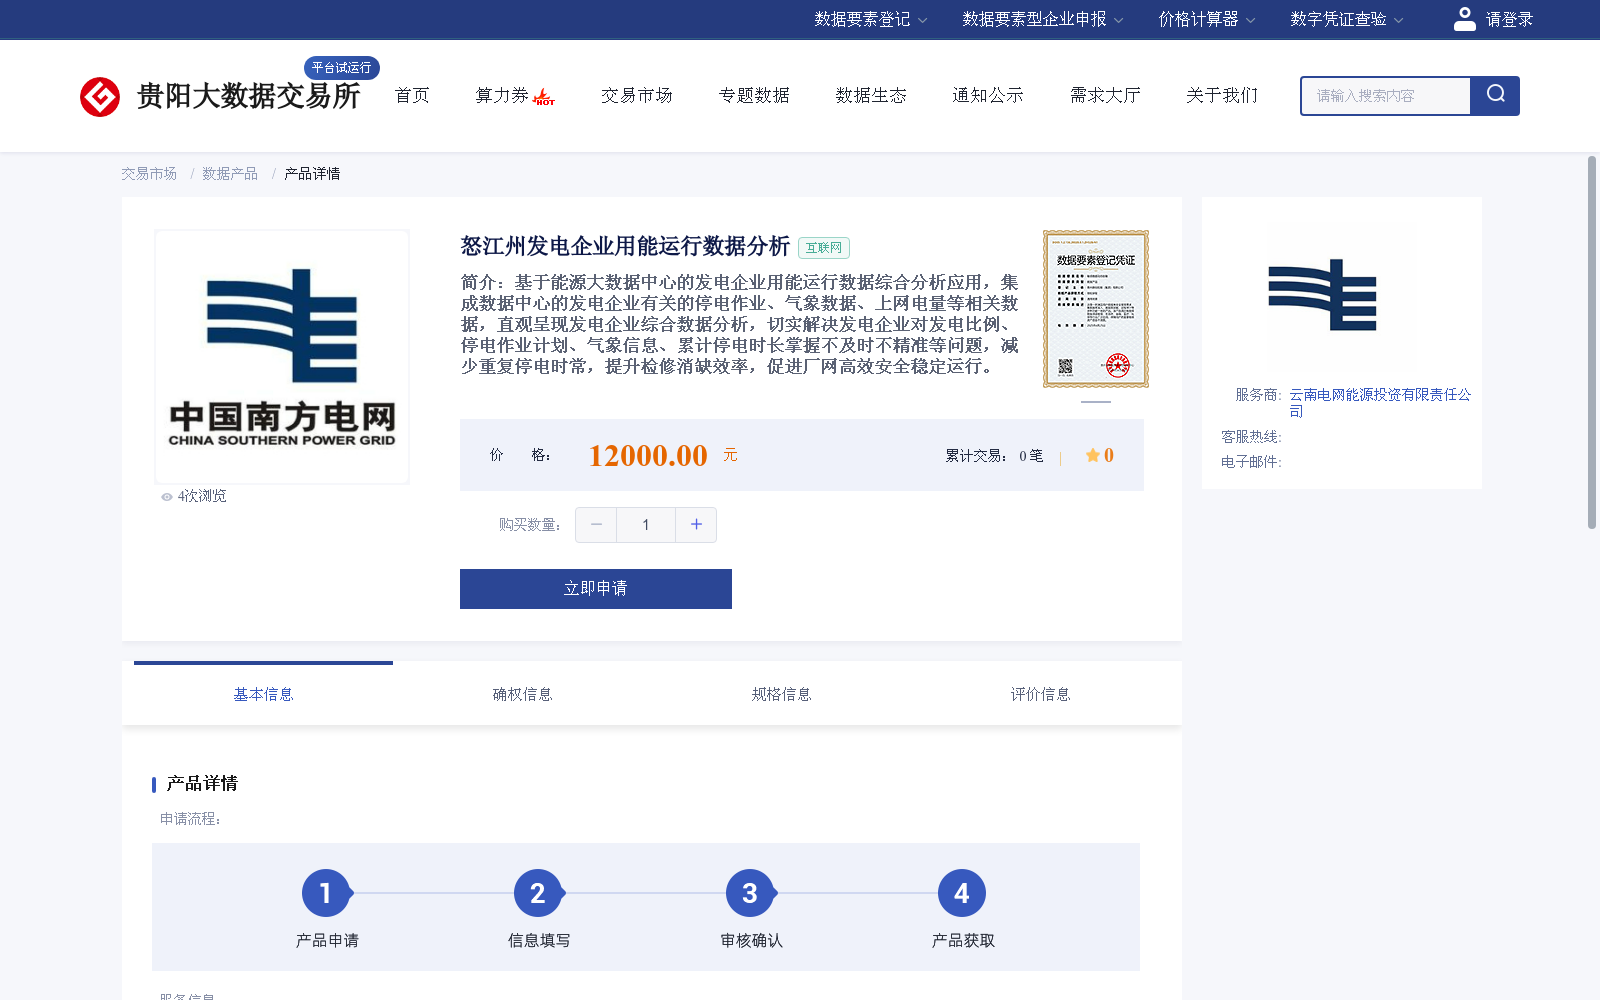Viewport: 1600px width, 1000px height.
Task: Open the 算力券 menu item
Action: 502,95
